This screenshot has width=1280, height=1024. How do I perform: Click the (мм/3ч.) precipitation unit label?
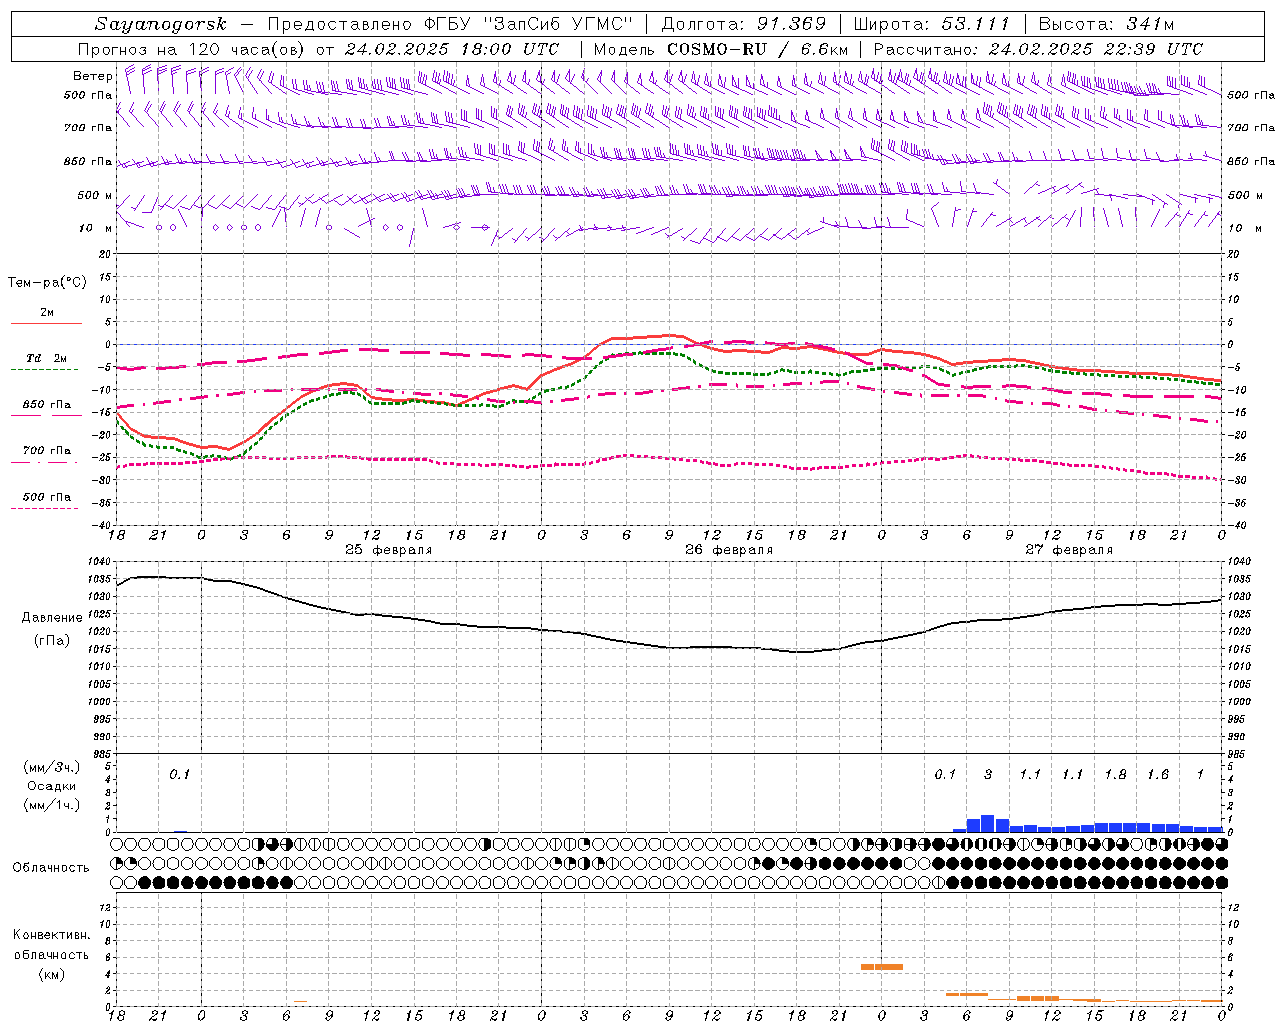pyautogui.click(x=51, y=767)
